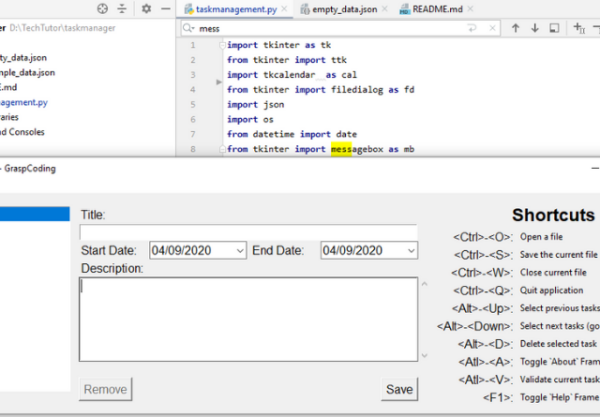Click the add selection for next occurrence icon

pyautogui.click(x=579, y=29)
